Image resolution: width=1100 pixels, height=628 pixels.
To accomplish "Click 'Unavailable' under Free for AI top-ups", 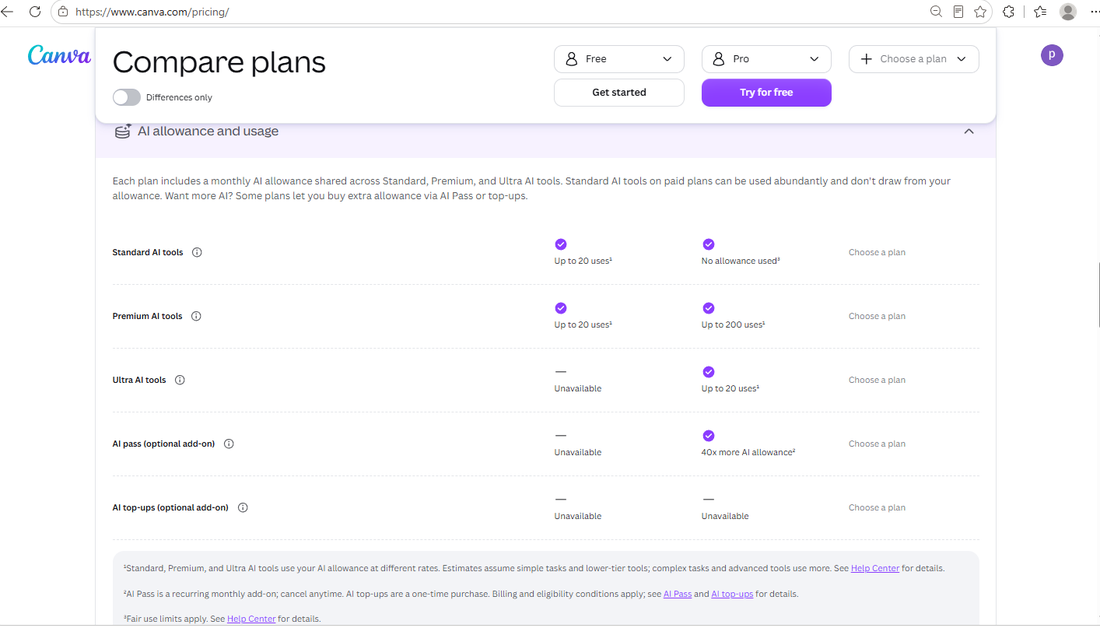I will tap(578, 516).
